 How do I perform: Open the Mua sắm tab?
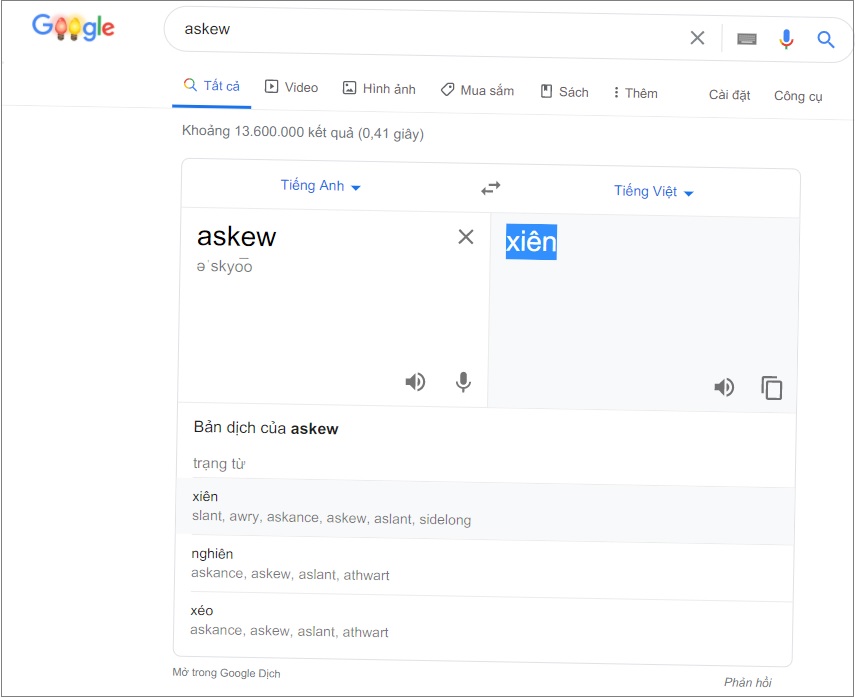477,91
